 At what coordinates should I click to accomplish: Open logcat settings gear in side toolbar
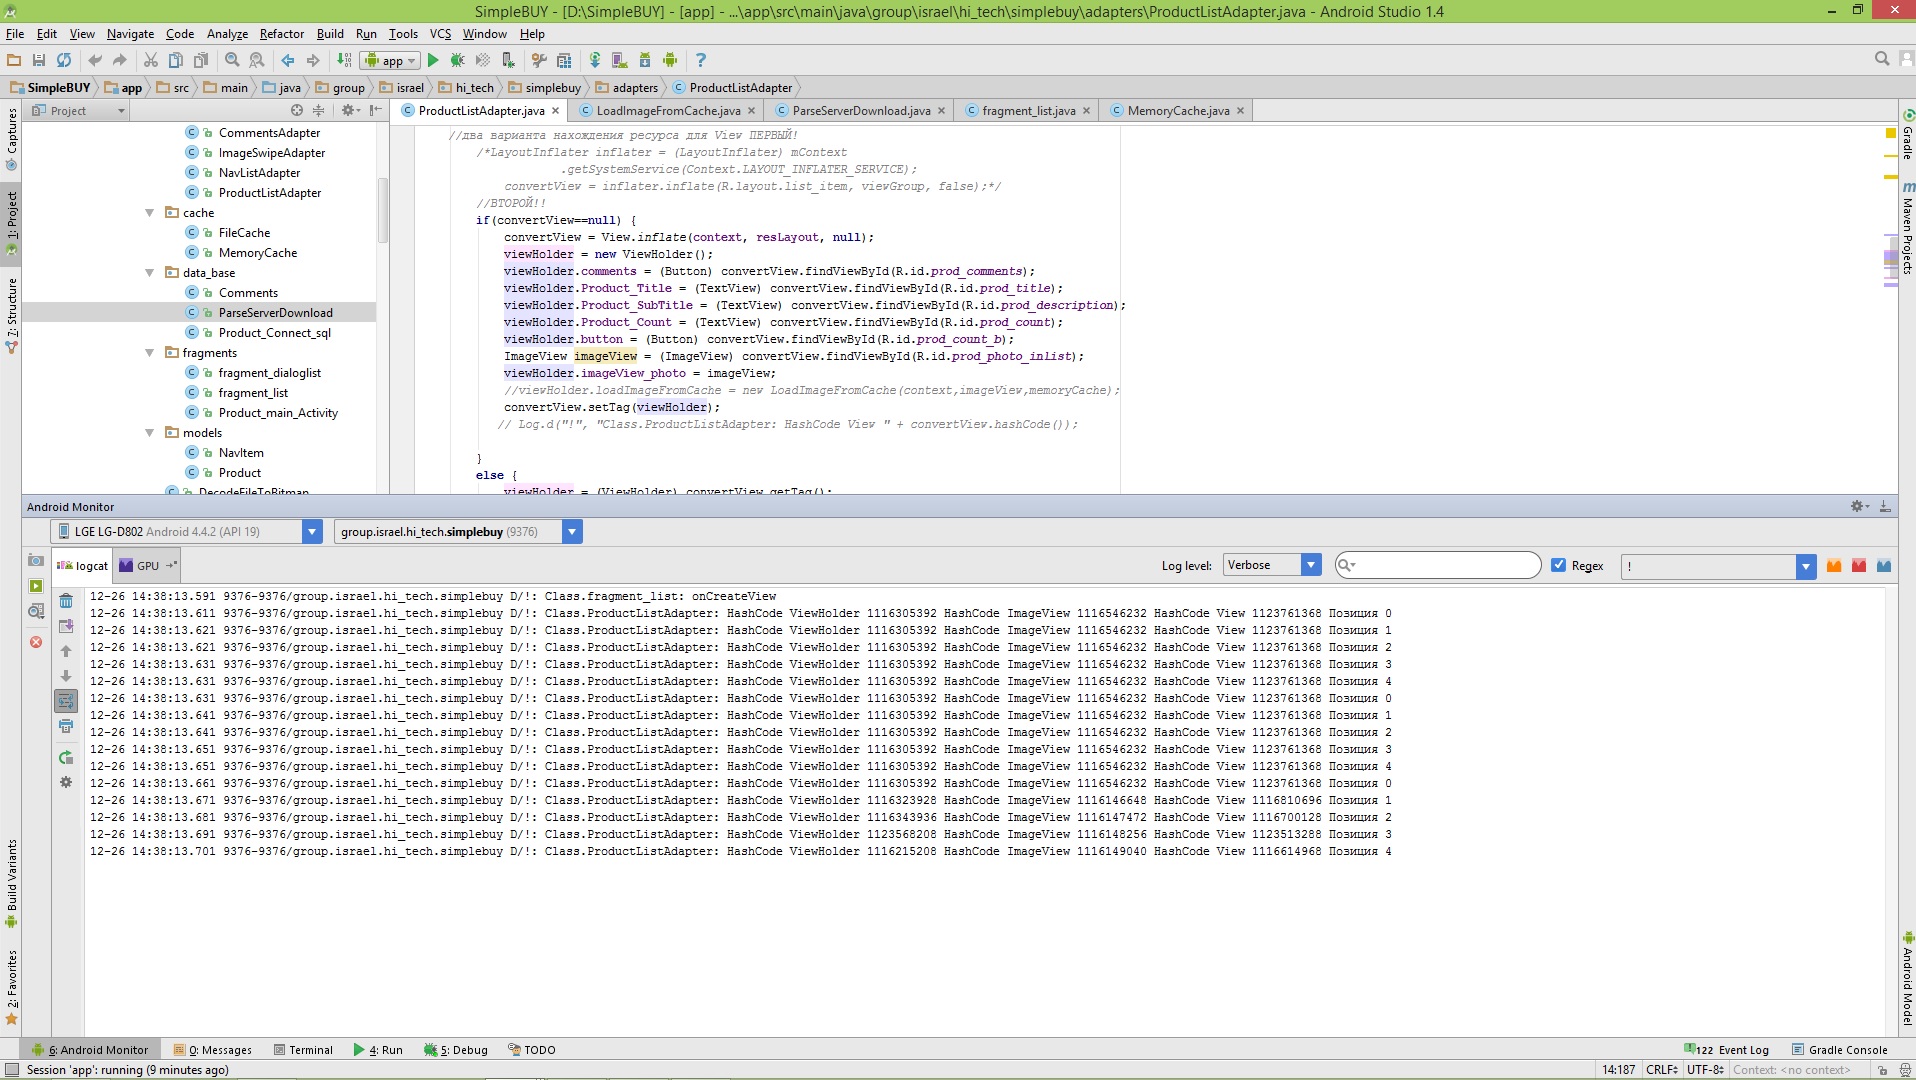coord(66,782)
